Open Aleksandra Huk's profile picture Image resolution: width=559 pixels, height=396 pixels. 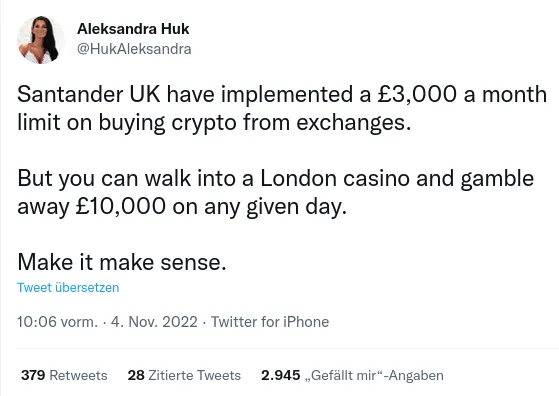pyautogui.click(x=41, y=40)
